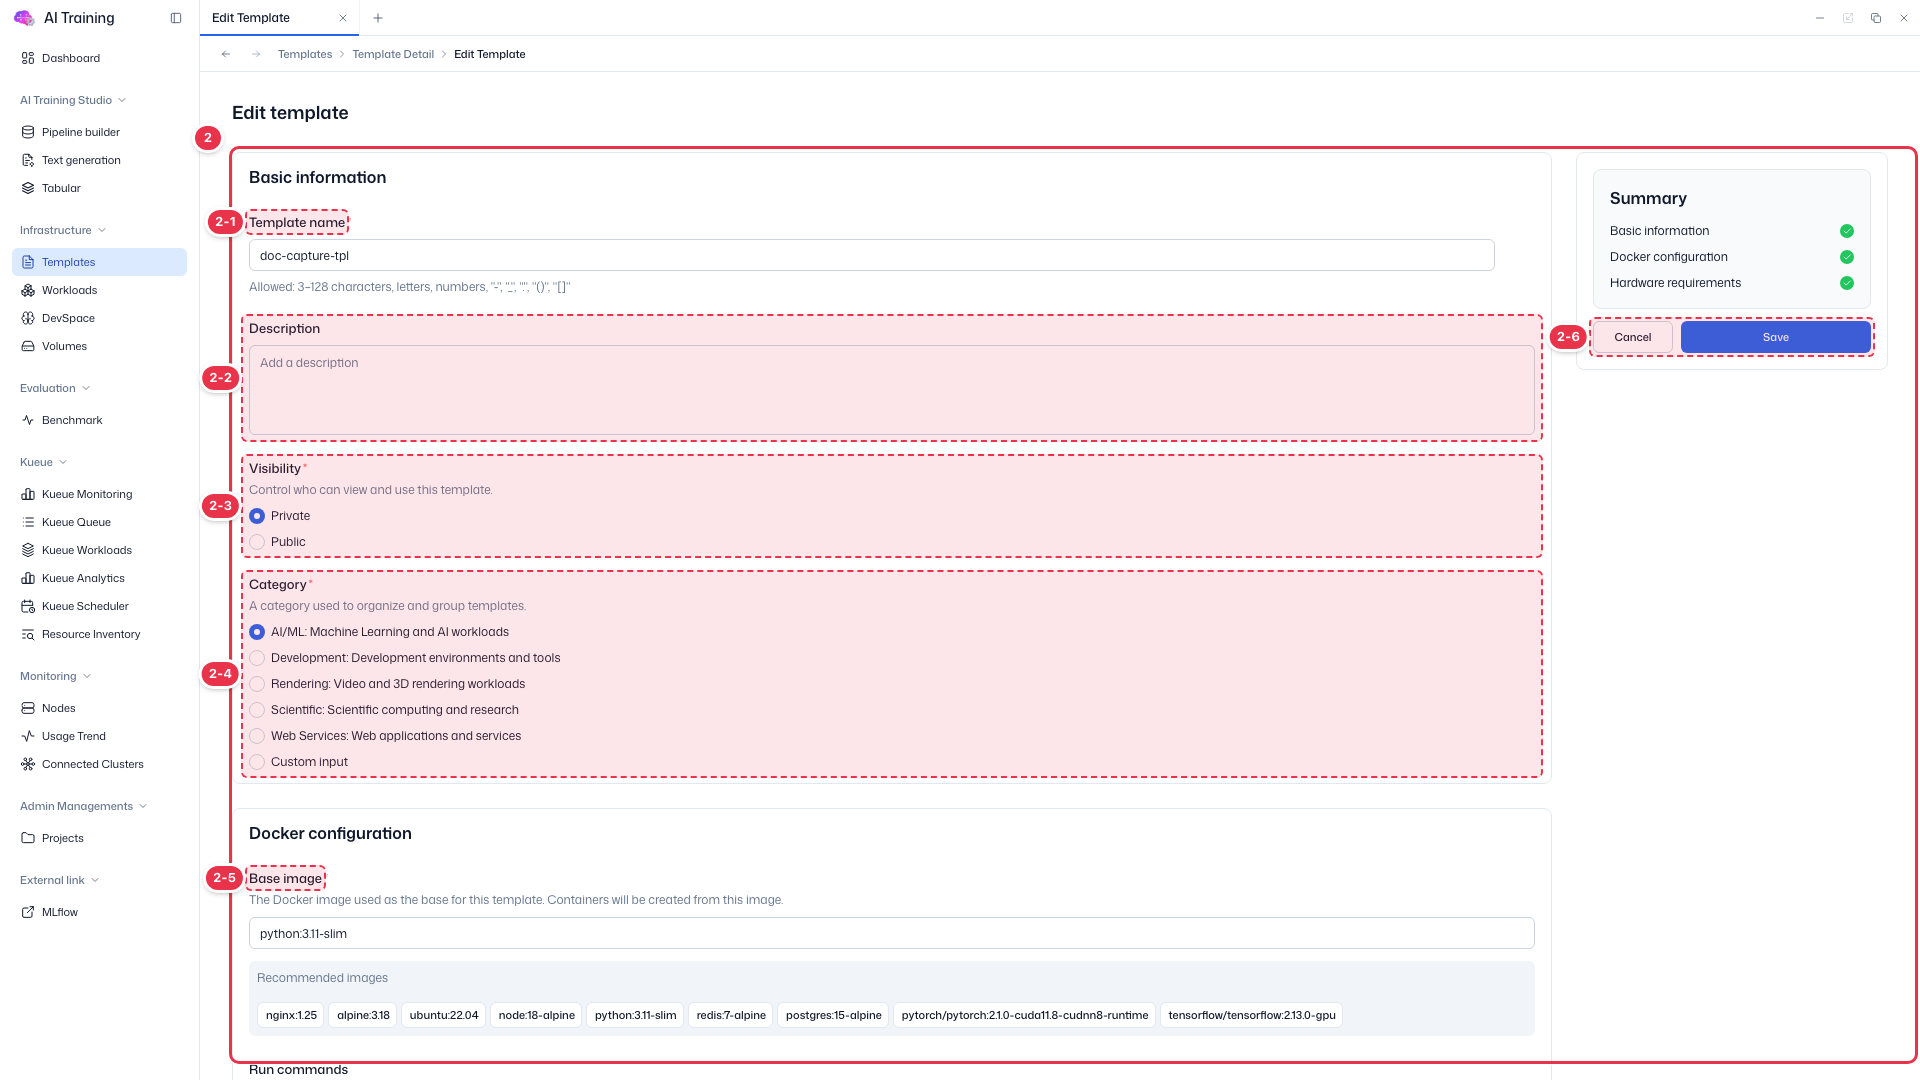Click the Resource Inventory icon

pos(28,634)
